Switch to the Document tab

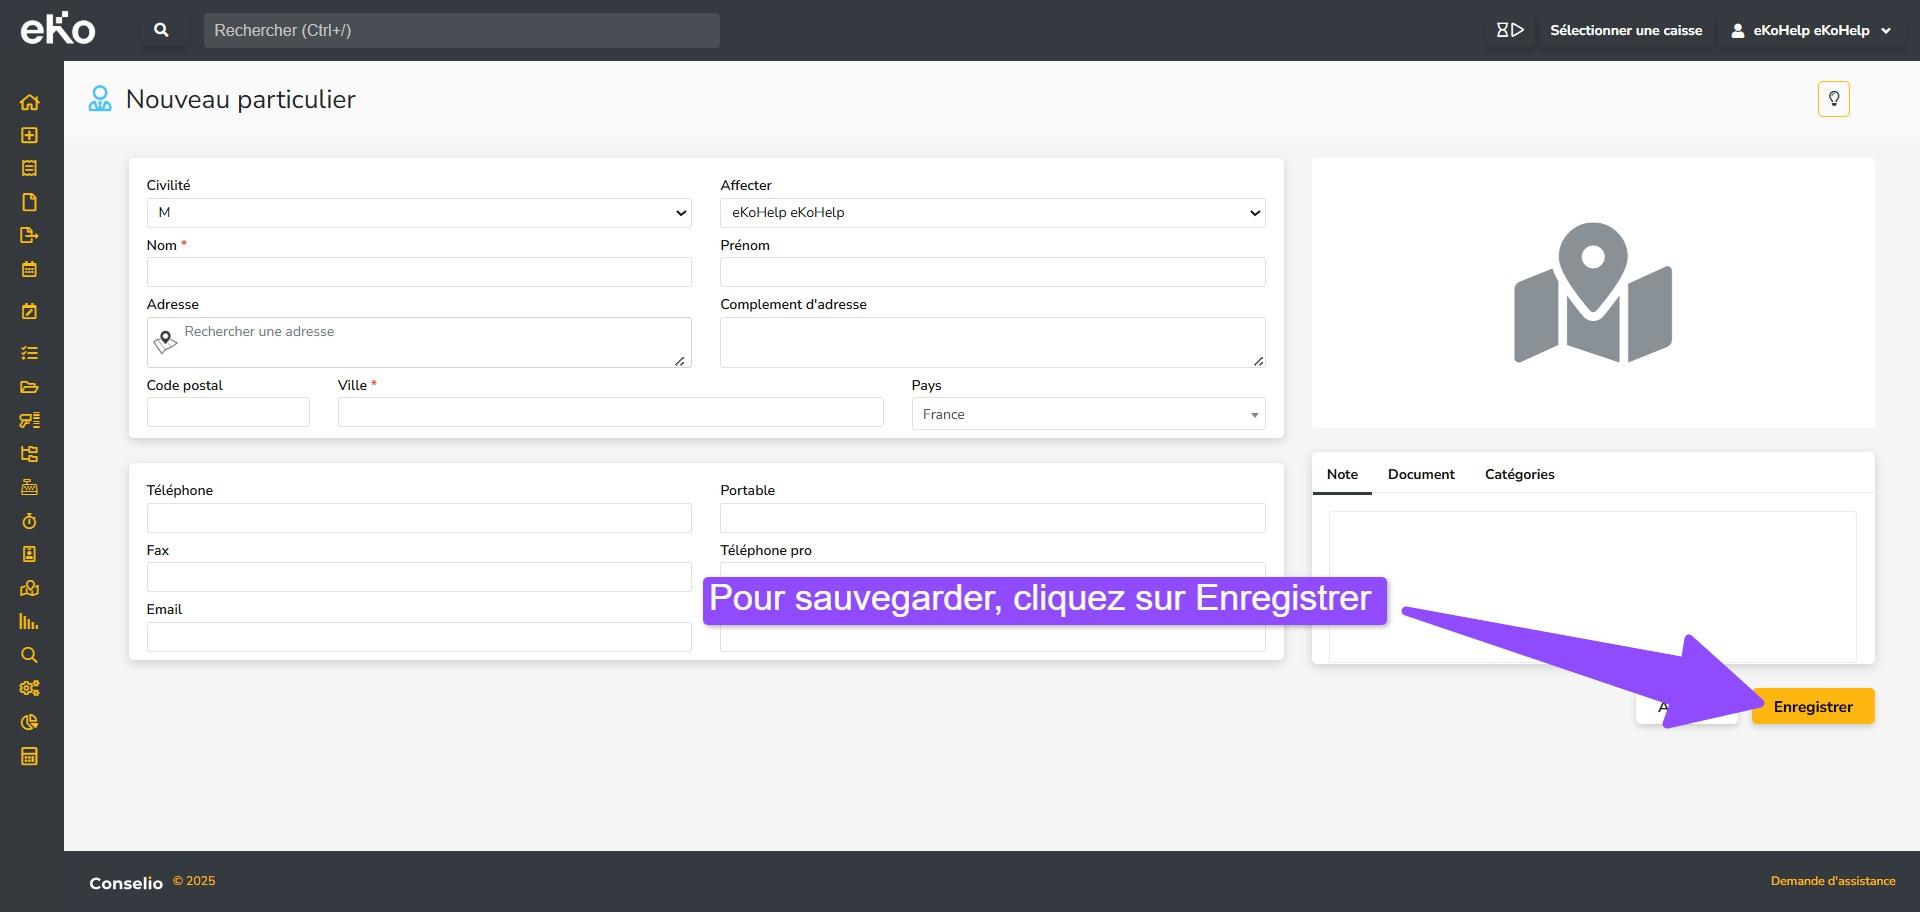pos(1420,474)
